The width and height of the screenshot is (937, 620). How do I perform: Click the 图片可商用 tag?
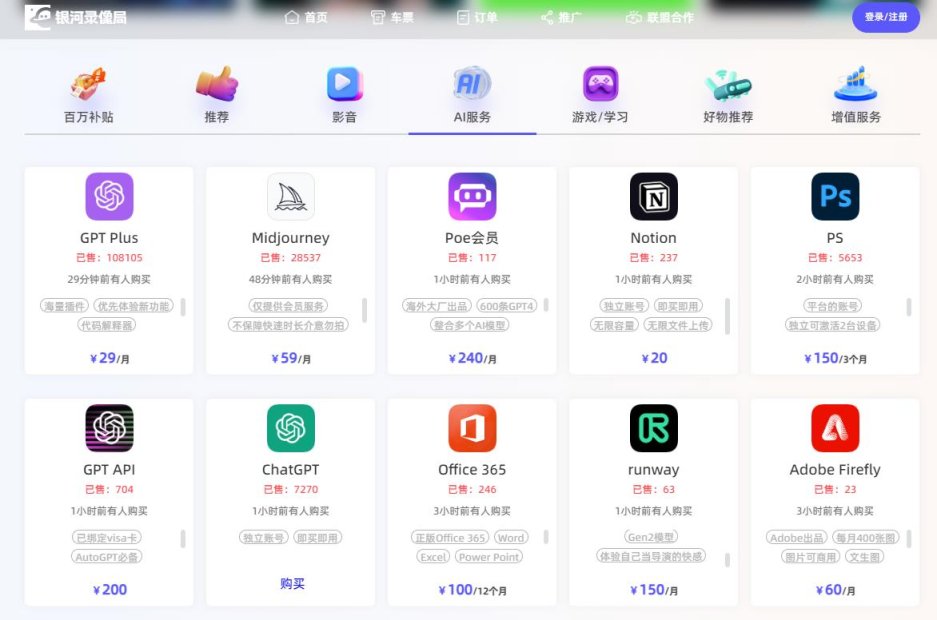tap(810, 557)
